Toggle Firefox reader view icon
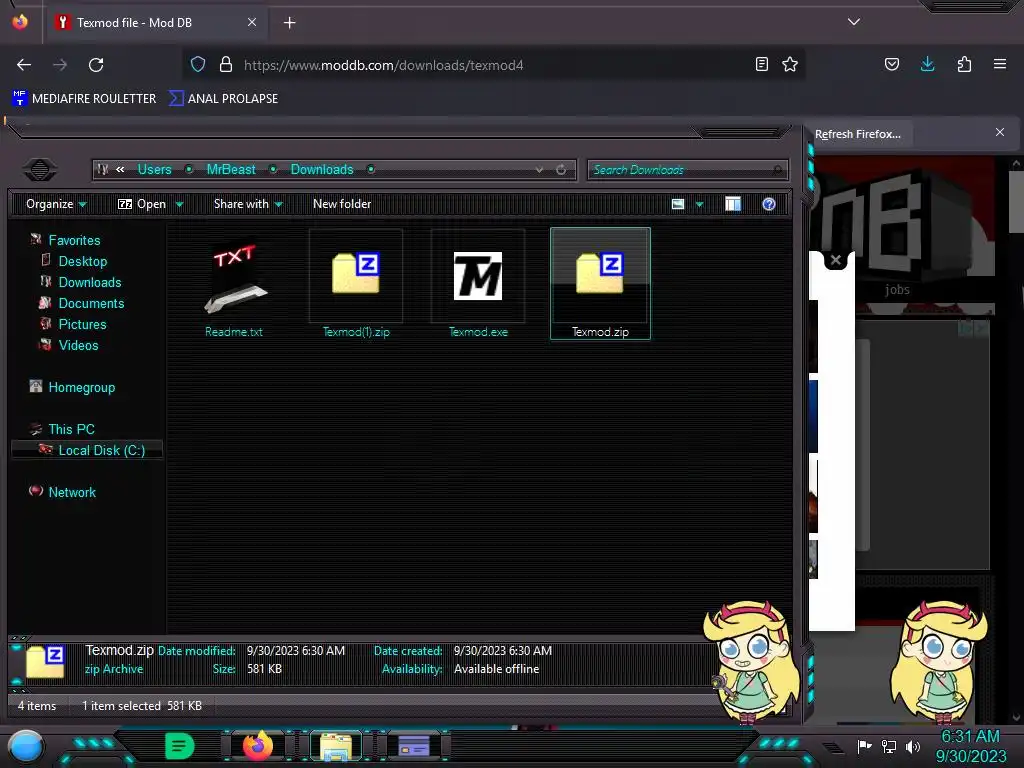This screenshot has height=768, width=1024. (761, 64)
